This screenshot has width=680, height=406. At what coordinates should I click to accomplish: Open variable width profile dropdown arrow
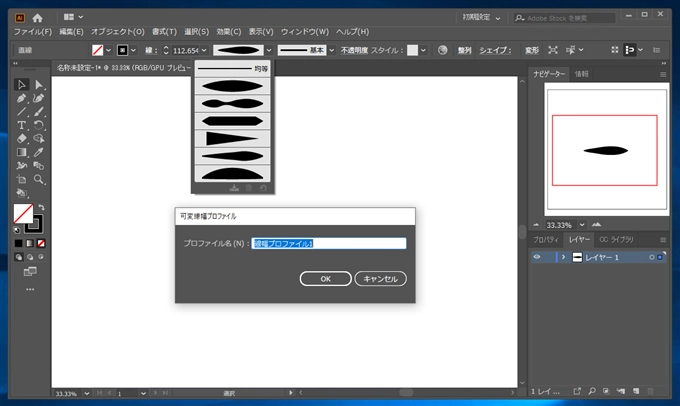[x=269, y=50]
